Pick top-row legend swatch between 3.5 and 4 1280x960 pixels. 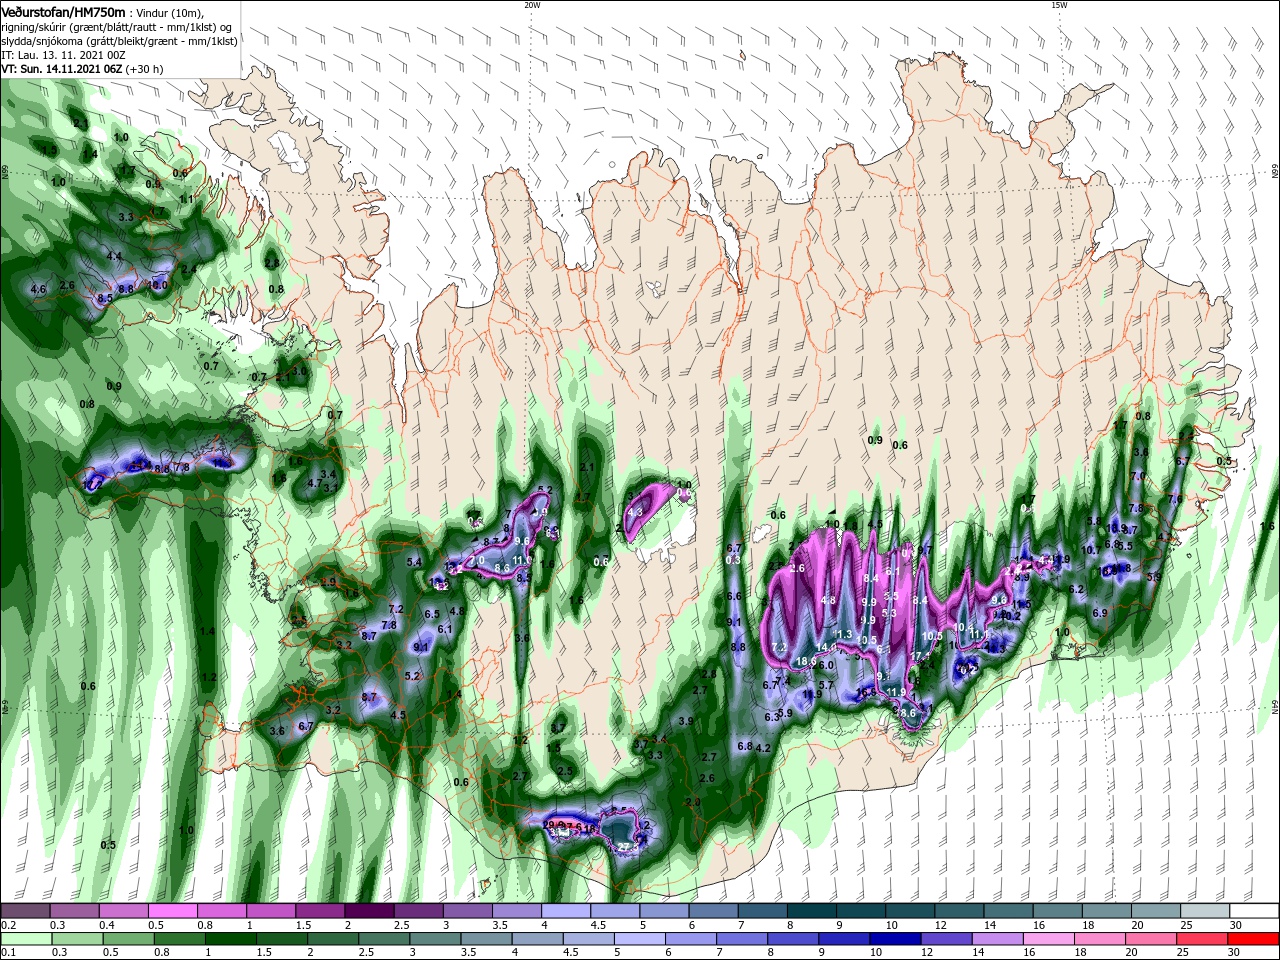pos(516,911)
